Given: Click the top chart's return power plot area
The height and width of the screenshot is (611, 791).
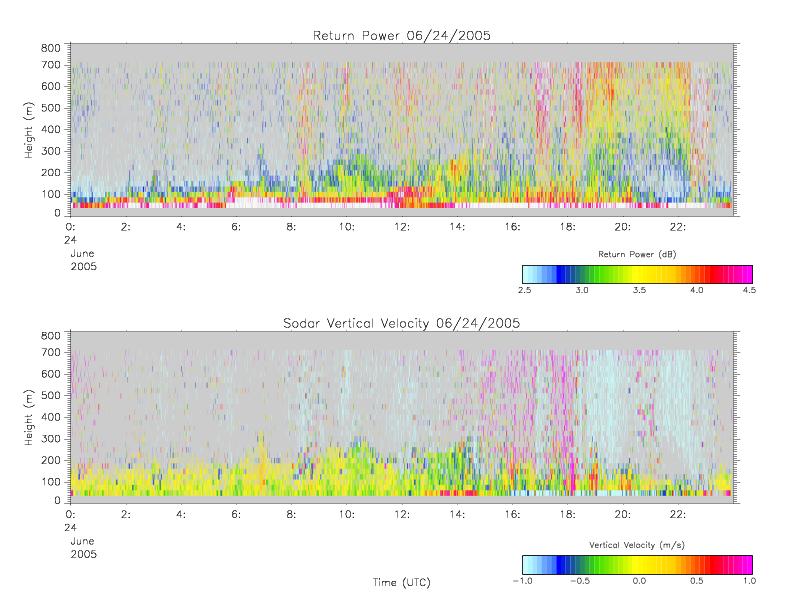Looking at the screenshot, I should (402, 130).
